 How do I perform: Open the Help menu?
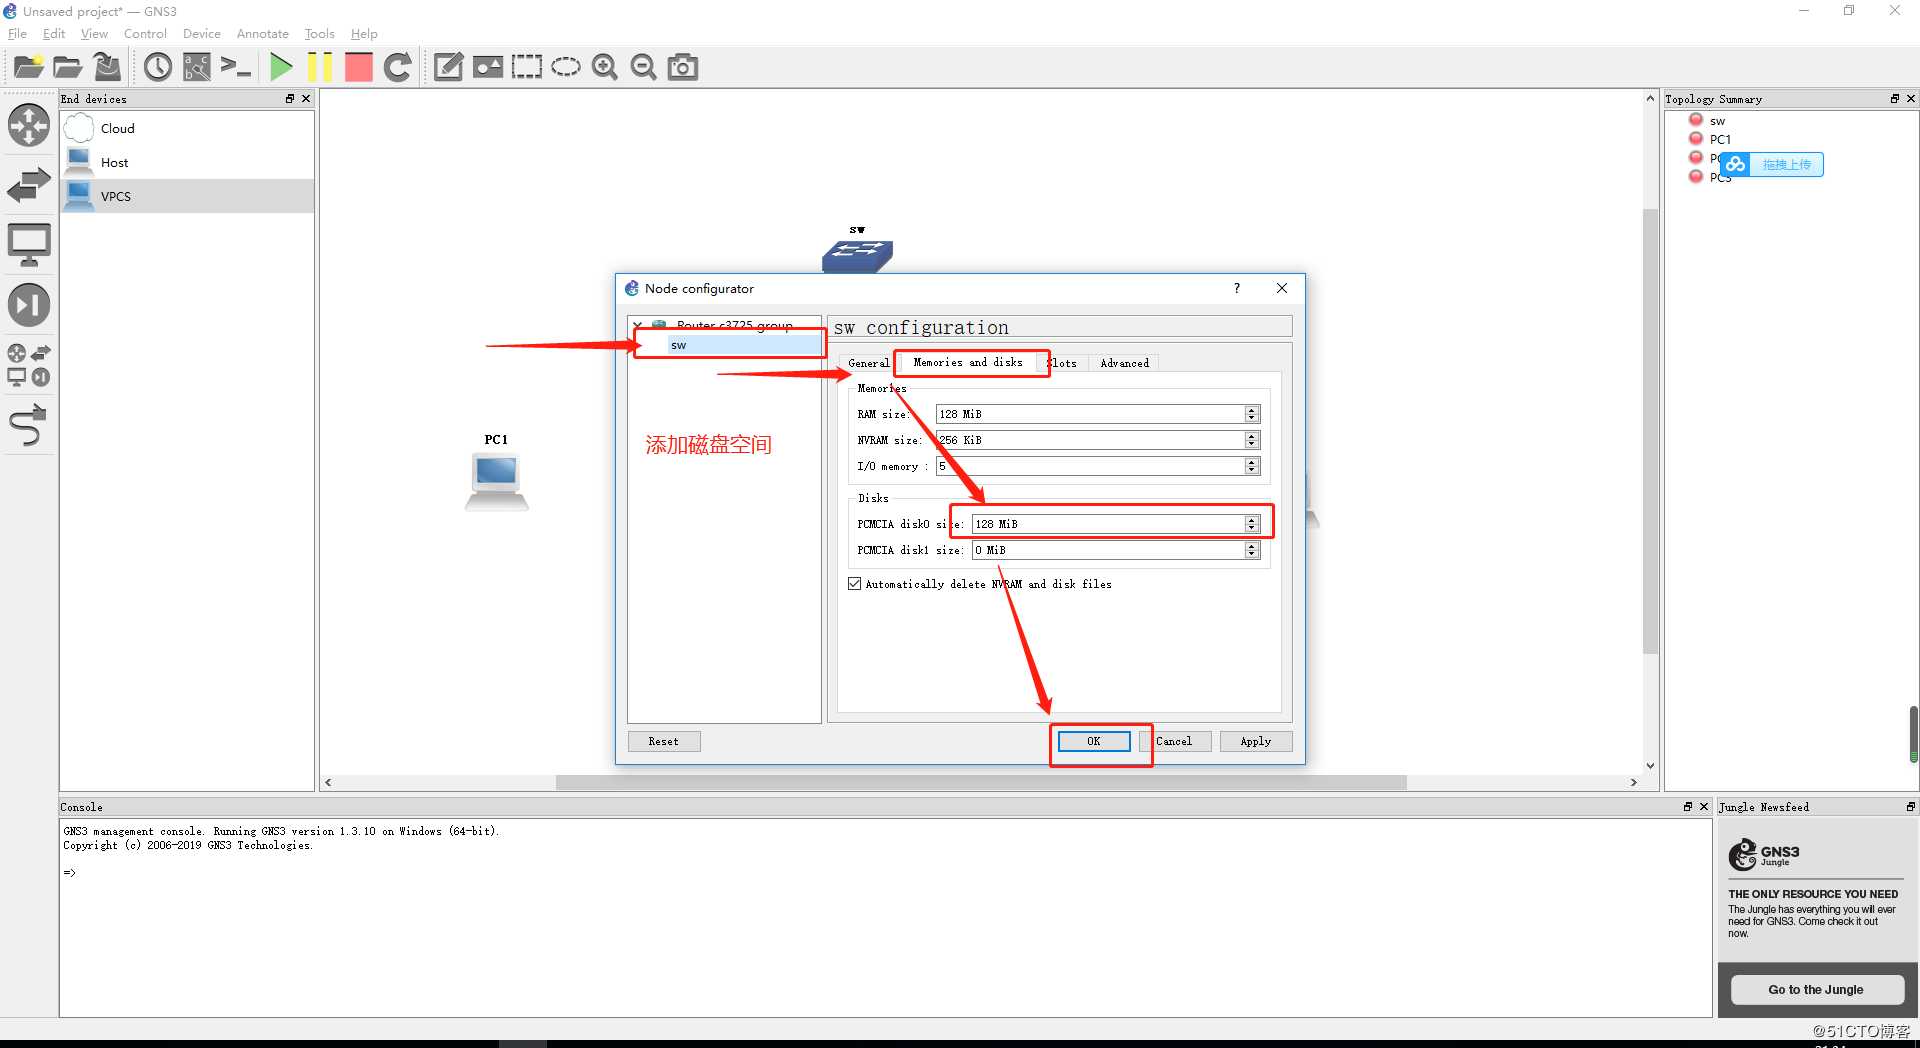click(364, 33)
